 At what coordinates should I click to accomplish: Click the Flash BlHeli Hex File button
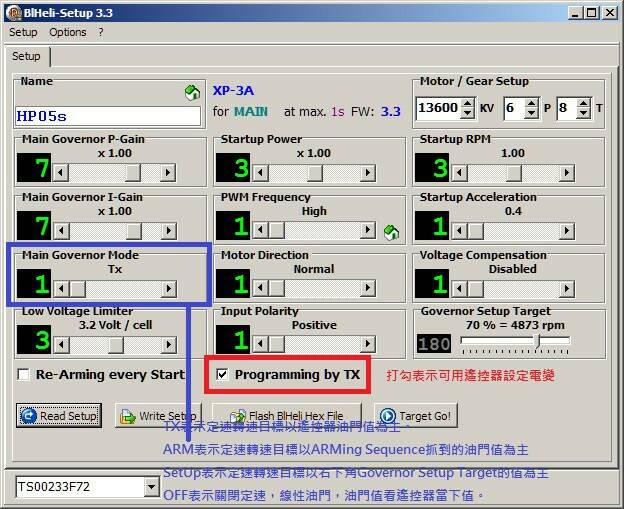(287, 415)
